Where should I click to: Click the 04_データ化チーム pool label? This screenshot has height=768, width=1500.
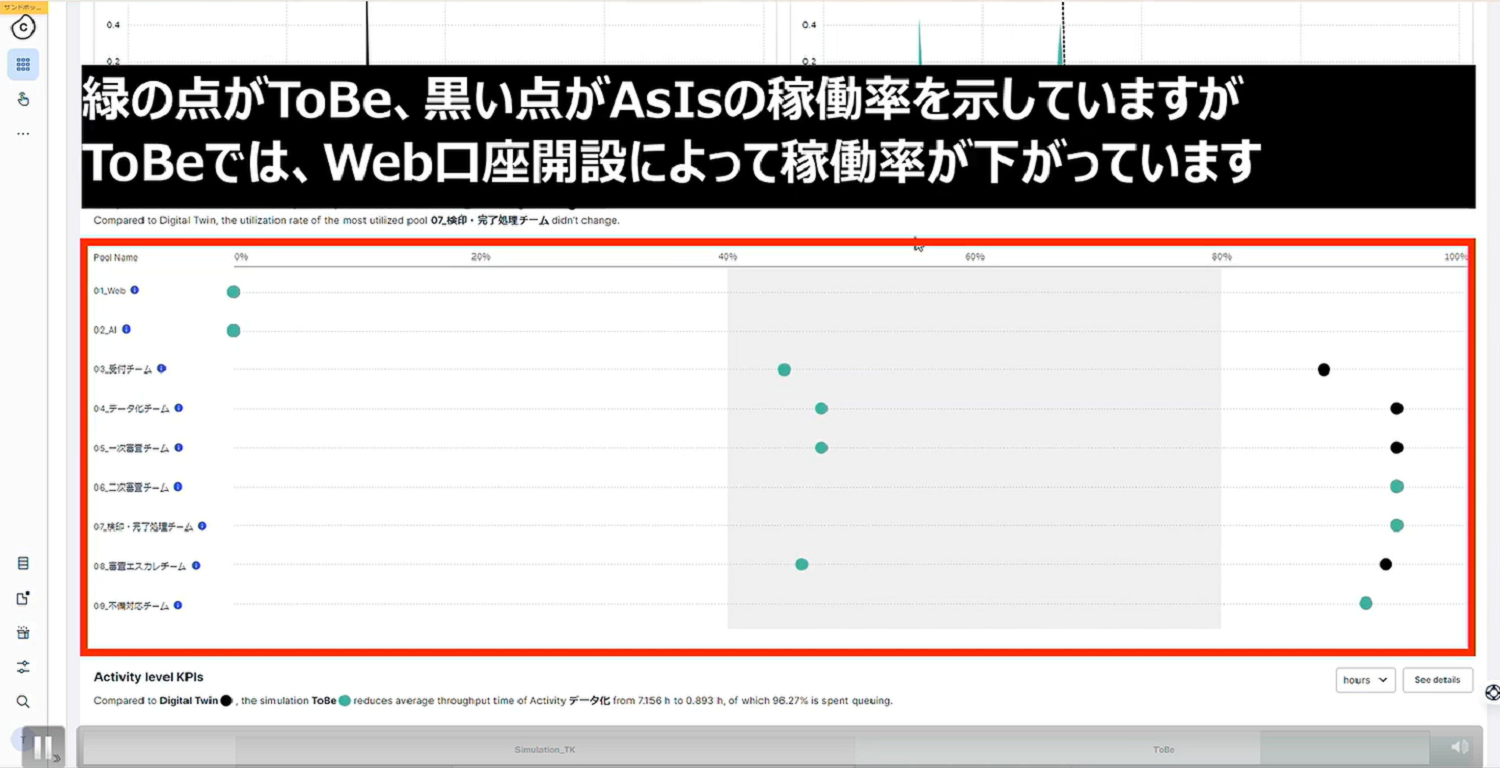pyautogui.click(x=132, y=409)
